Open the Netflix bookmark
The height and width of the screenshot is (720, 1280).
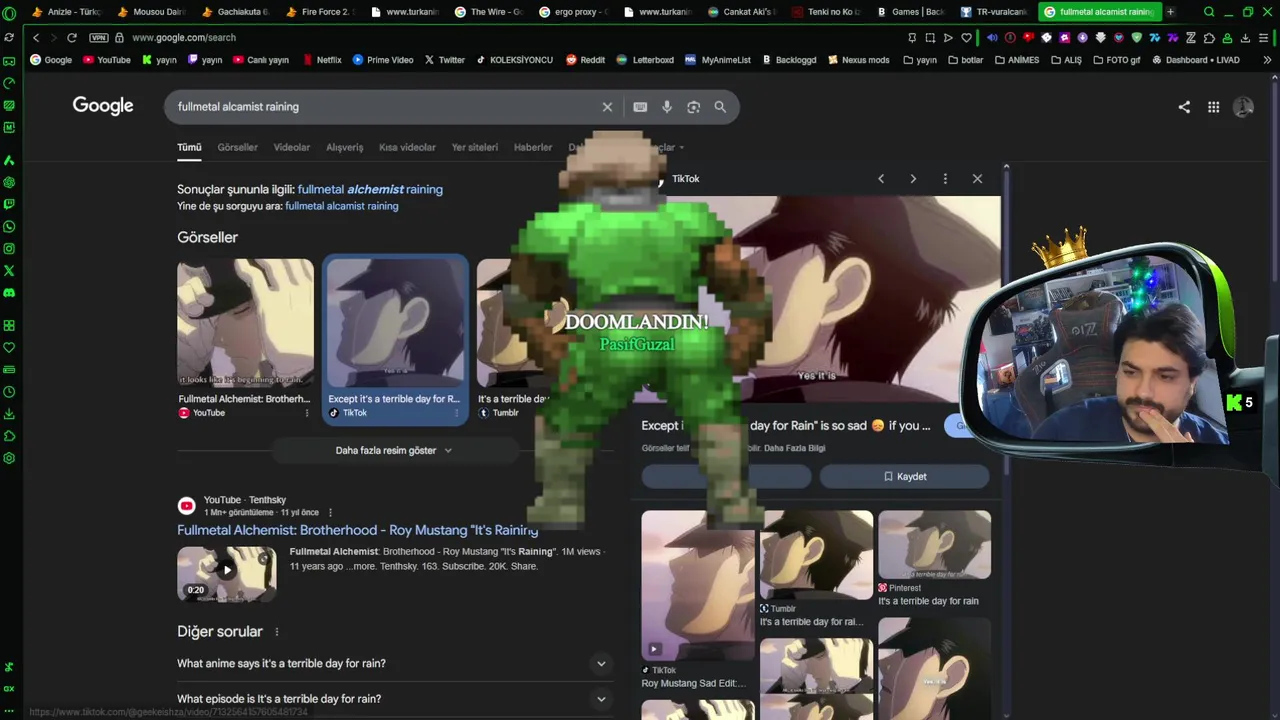click(321, 60)
